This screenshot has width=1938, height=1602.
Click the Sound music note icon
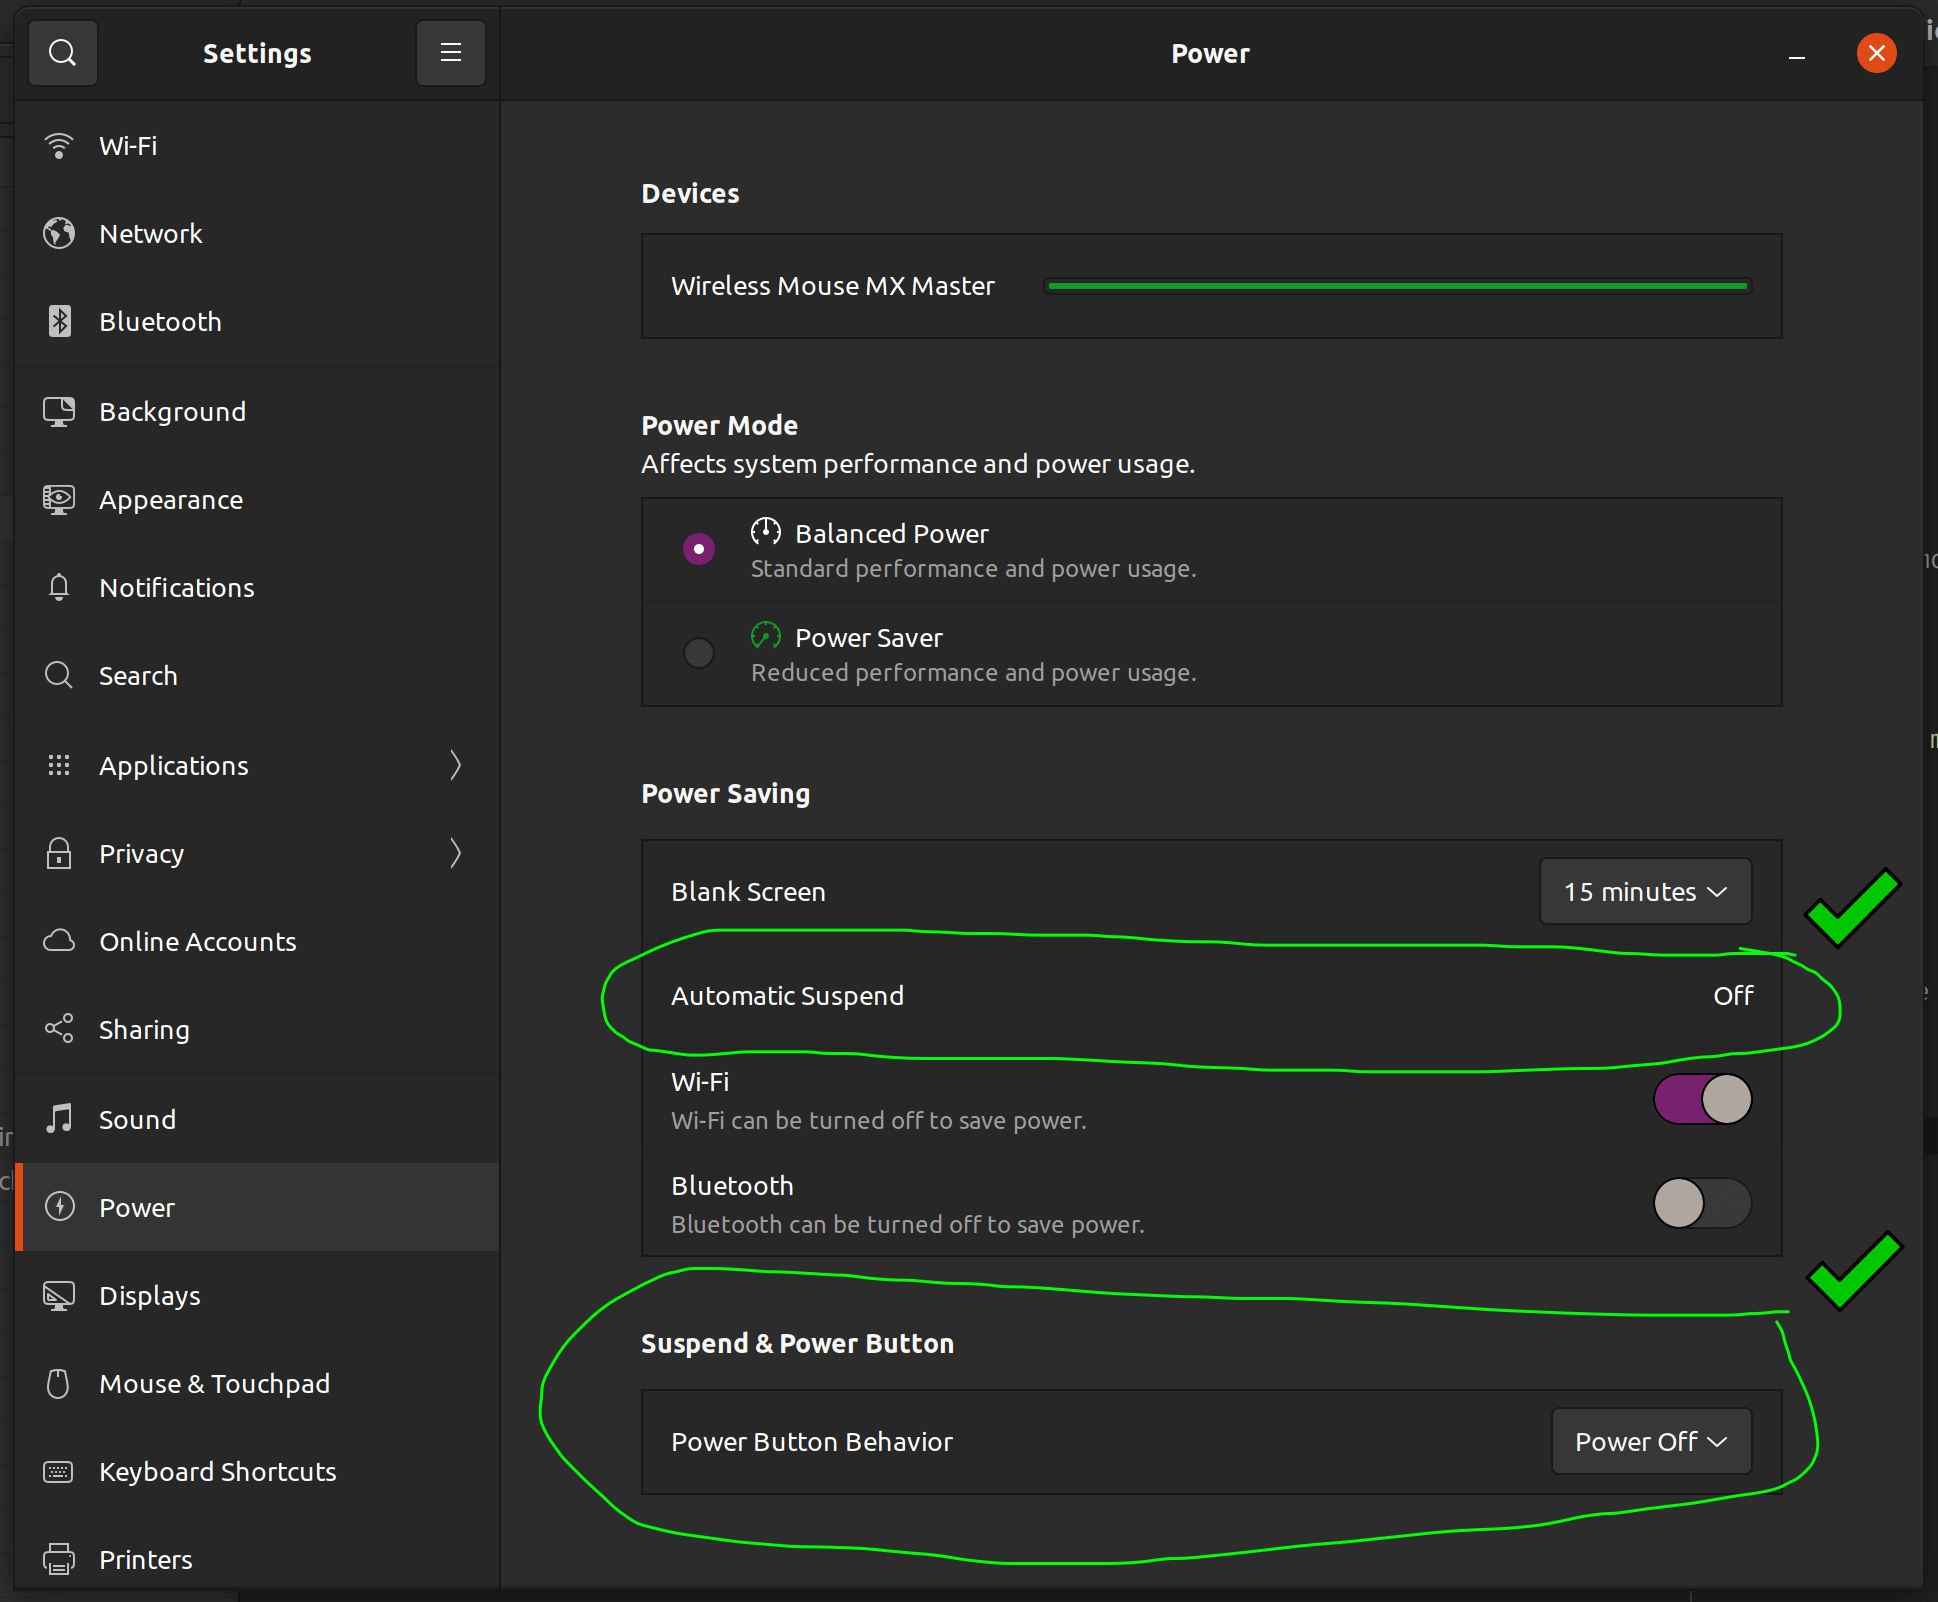tap(59, 1119)
